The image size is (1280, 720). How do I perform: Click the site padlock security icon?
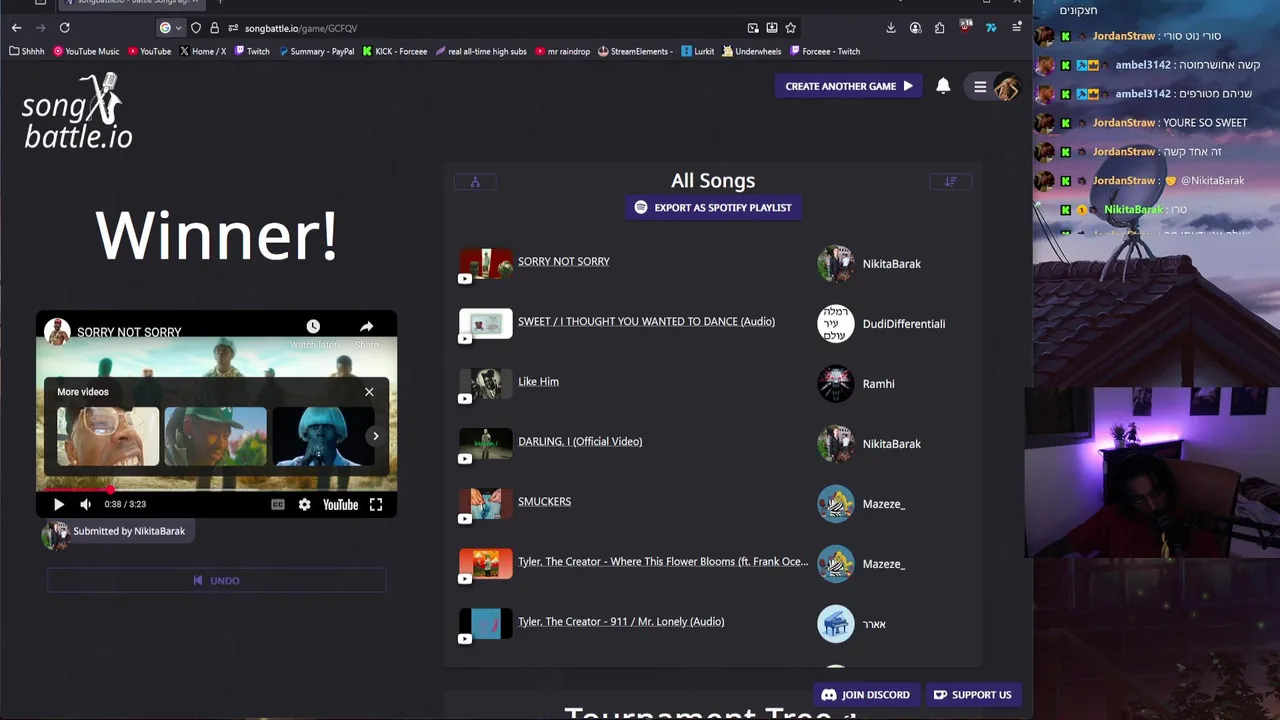(x=214, y=28)
